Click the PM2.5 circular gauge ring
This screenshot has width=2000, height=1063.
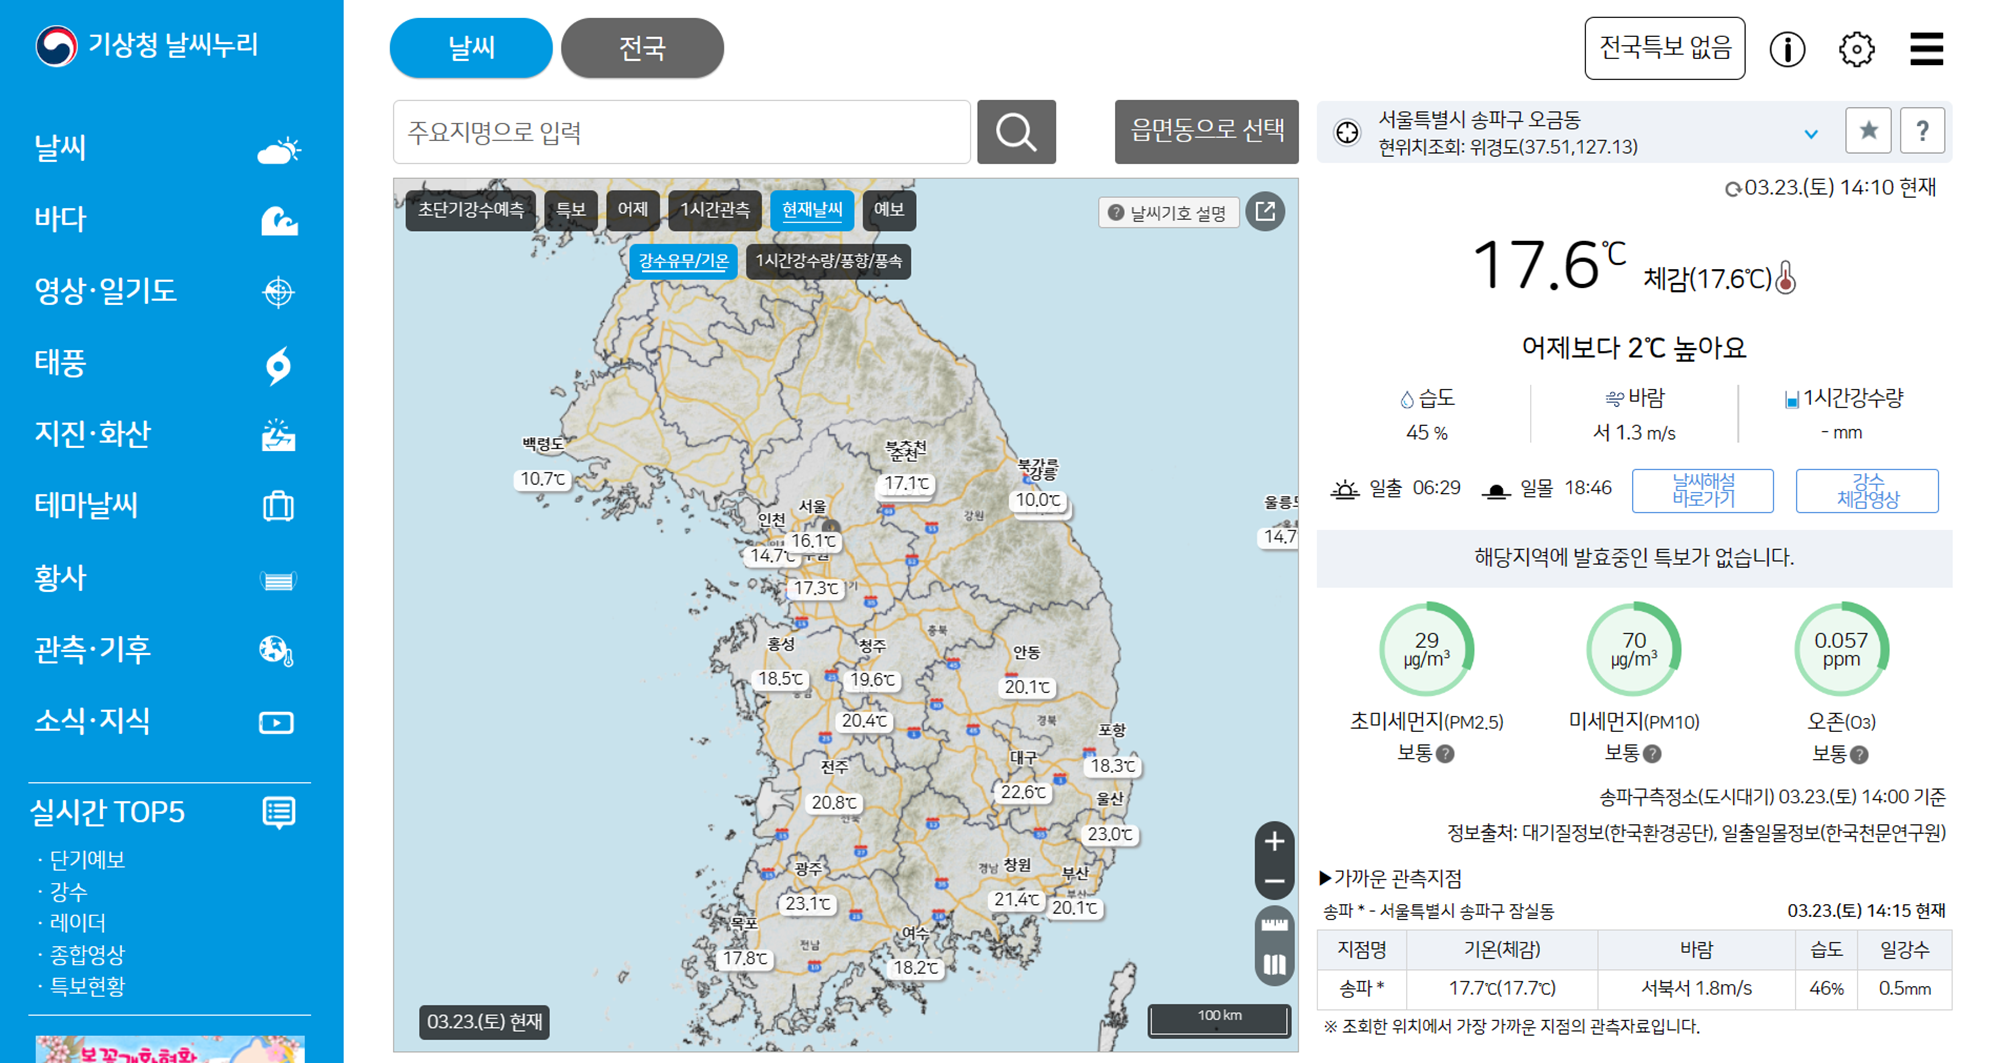(1427, 648)
